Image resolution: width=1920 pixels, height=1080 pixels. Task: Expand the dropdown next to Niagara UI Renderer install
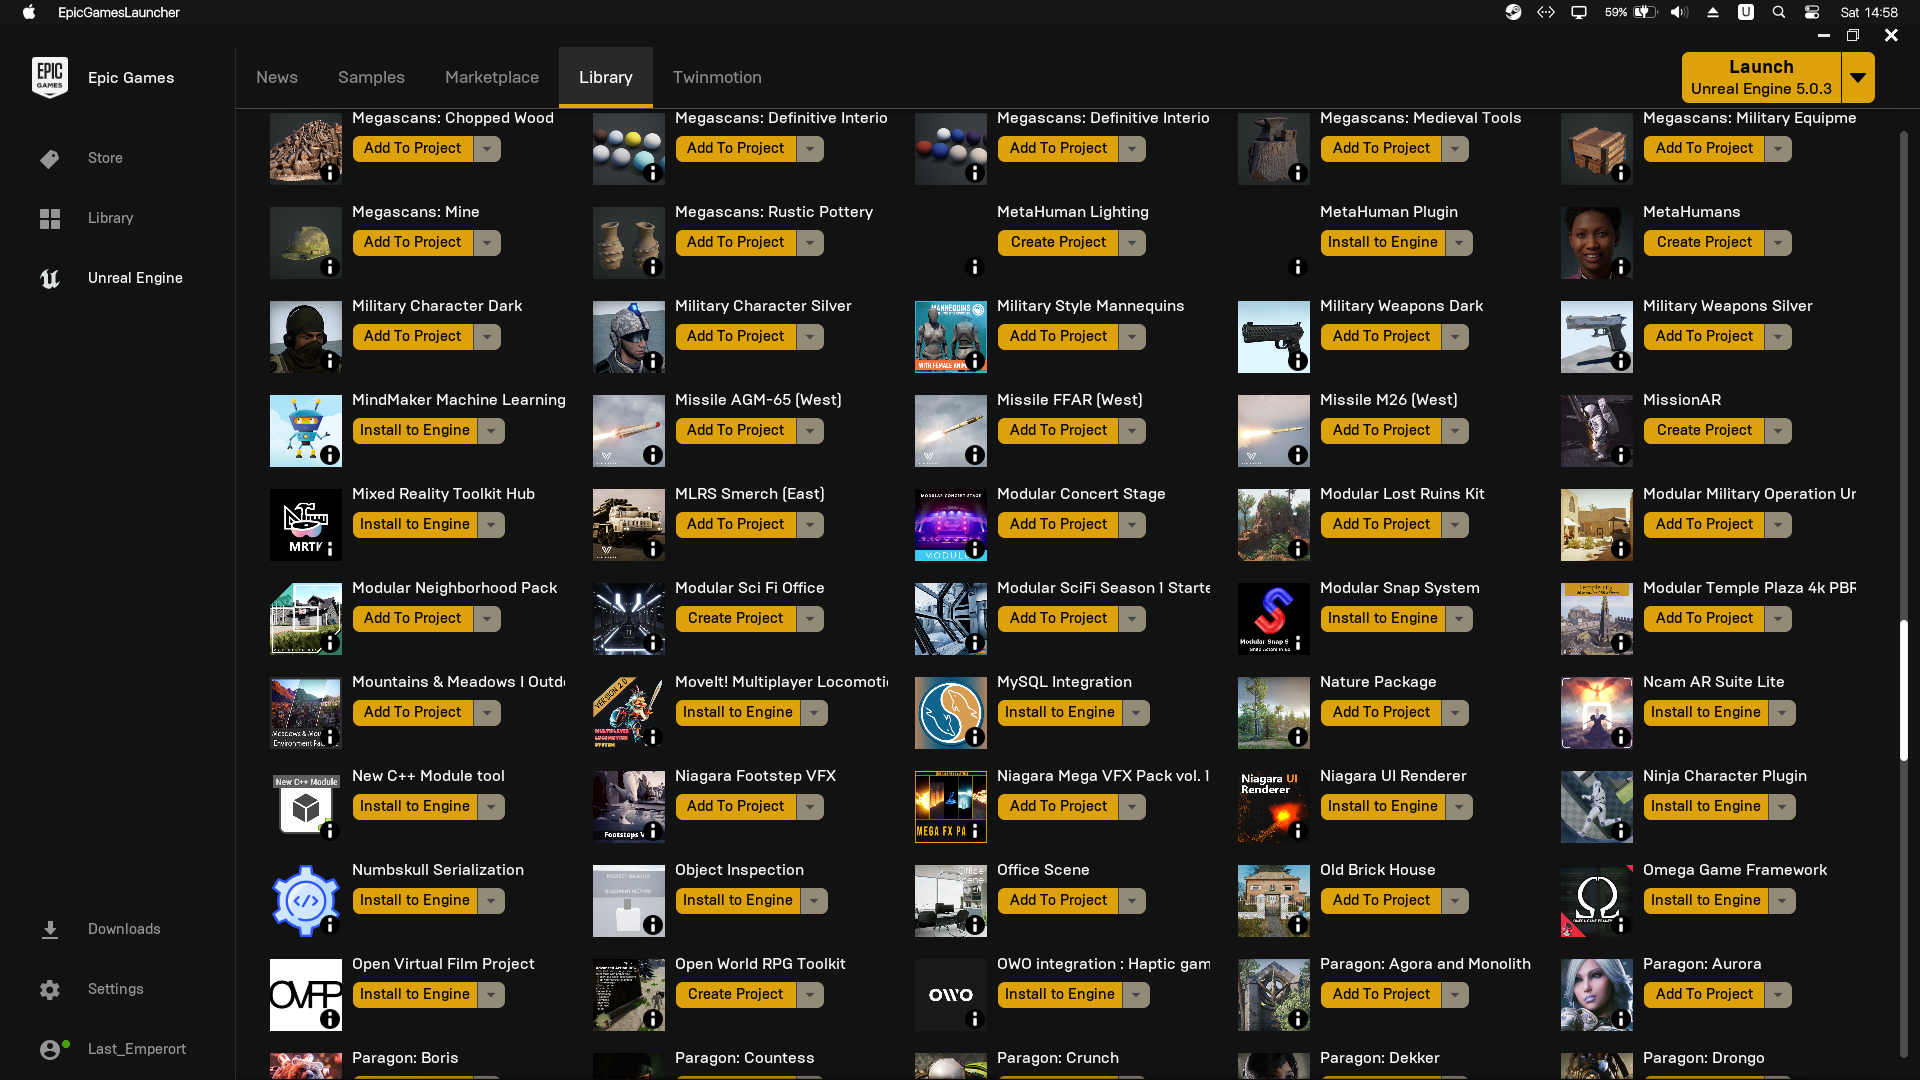point(1459,807)
